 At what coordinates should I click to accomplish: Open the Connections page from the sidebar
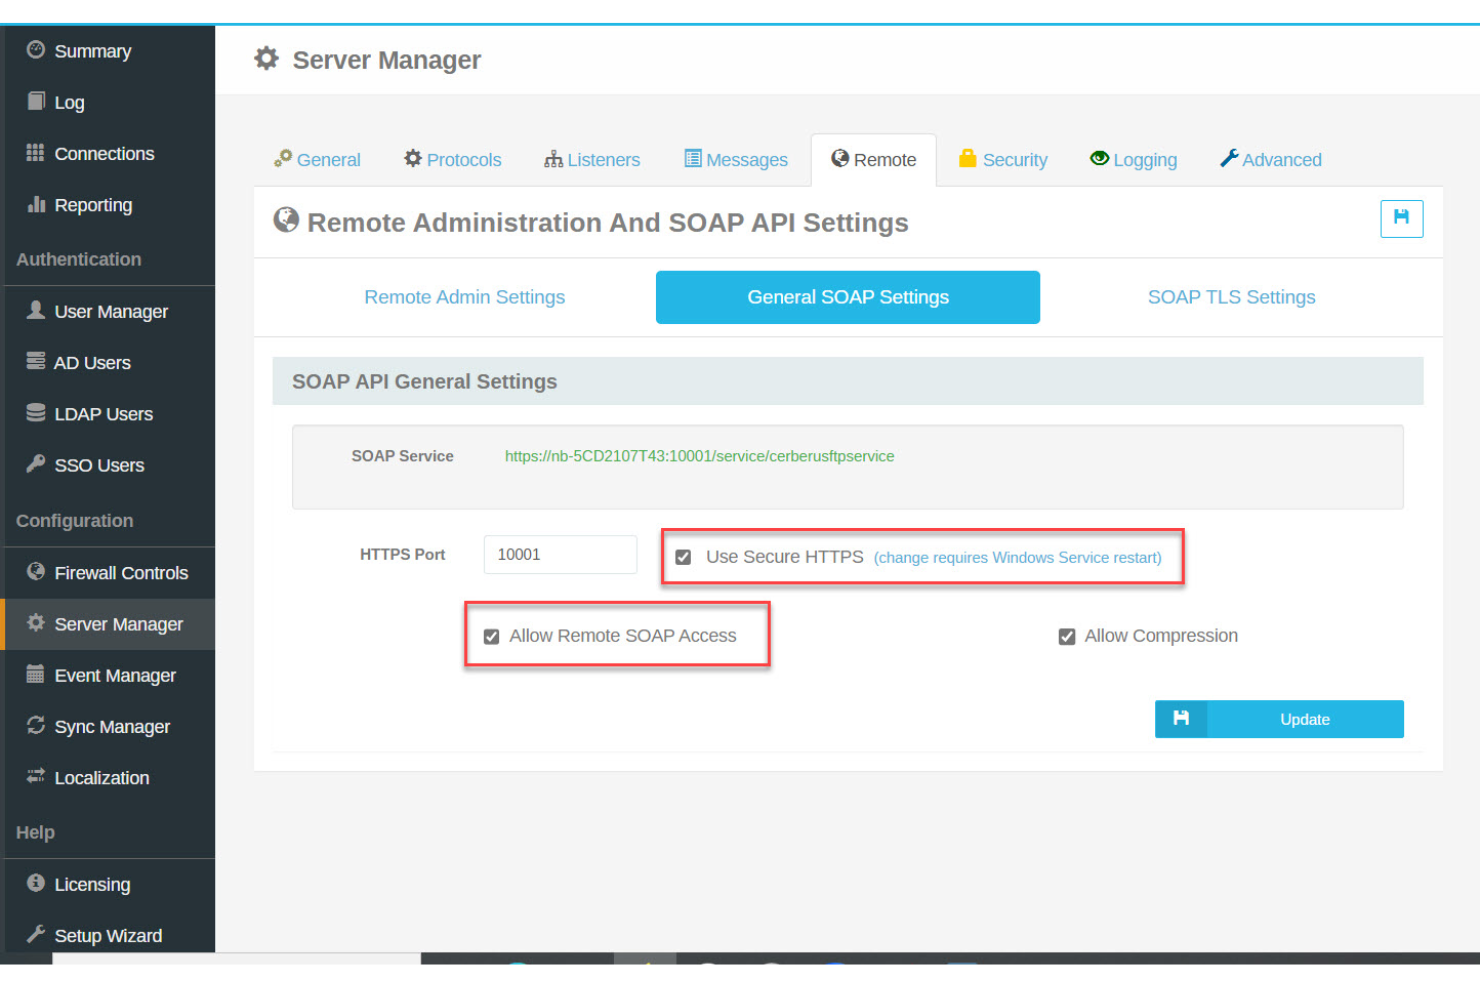pyautogui.click(x=104, y=153)
